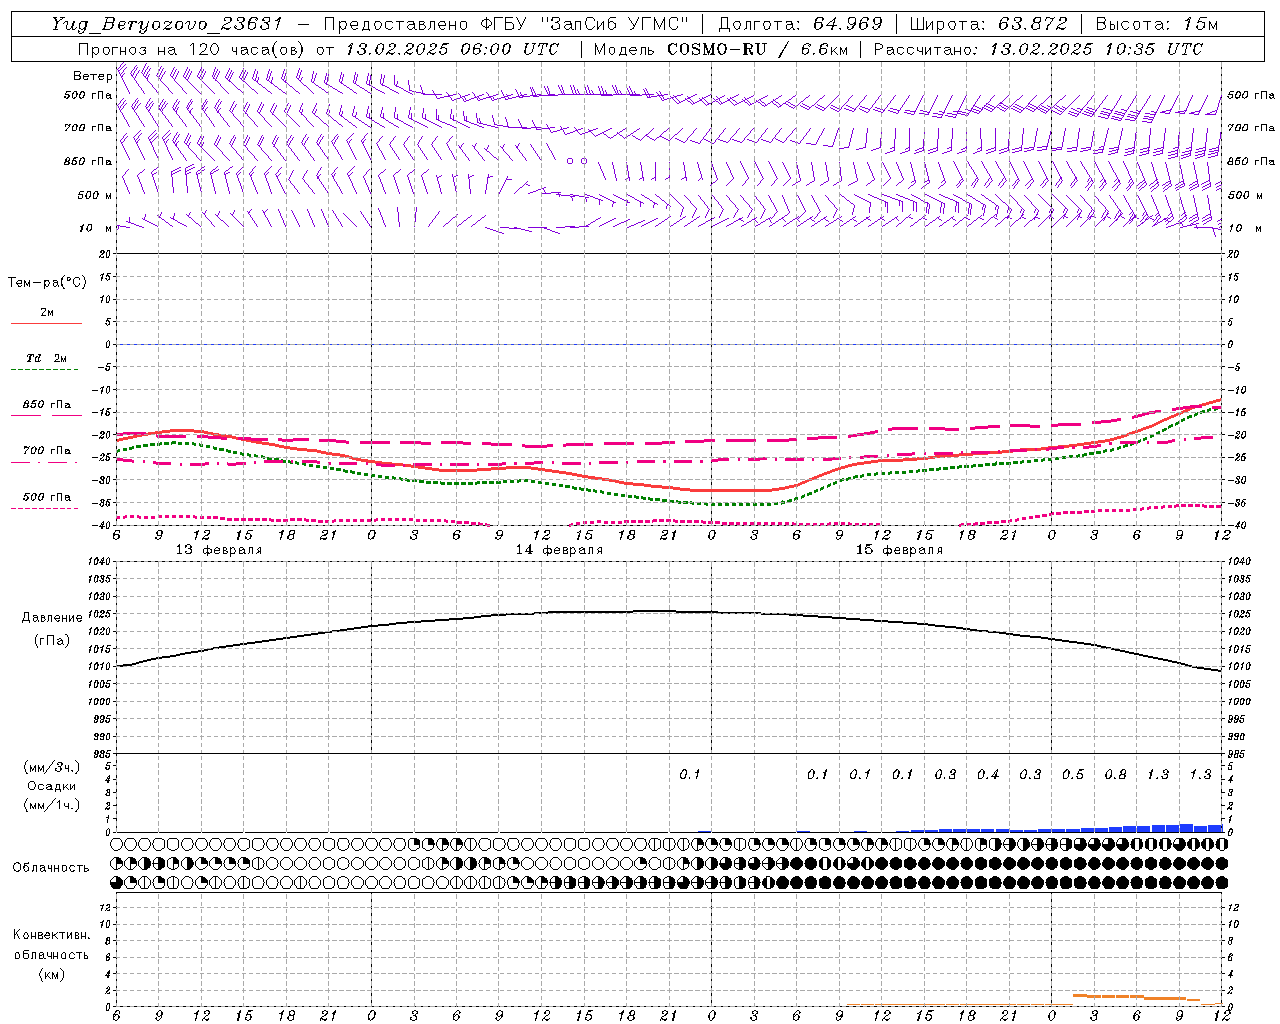Click the '13 февраля' date label
Image resolution: width=1280 pixels, height=1024 pixels.
point(219,550)
